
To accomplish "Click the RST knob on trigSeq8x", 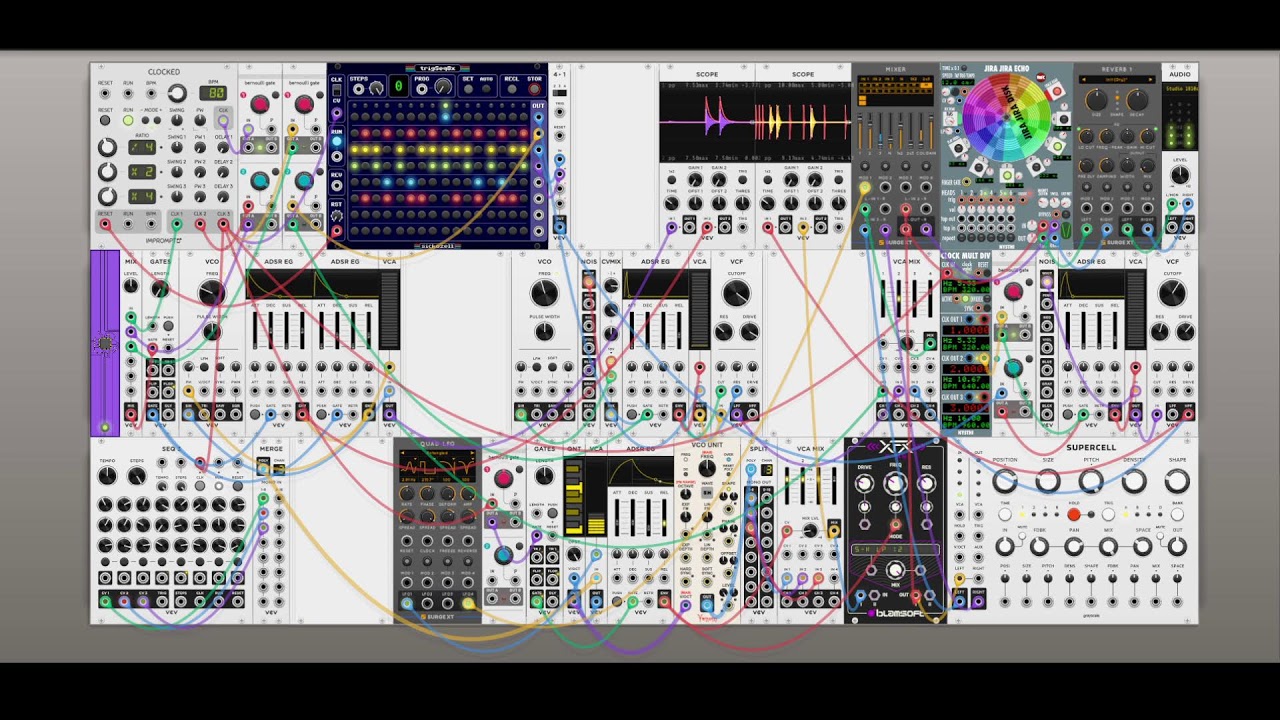I will [x=337, y=216].
